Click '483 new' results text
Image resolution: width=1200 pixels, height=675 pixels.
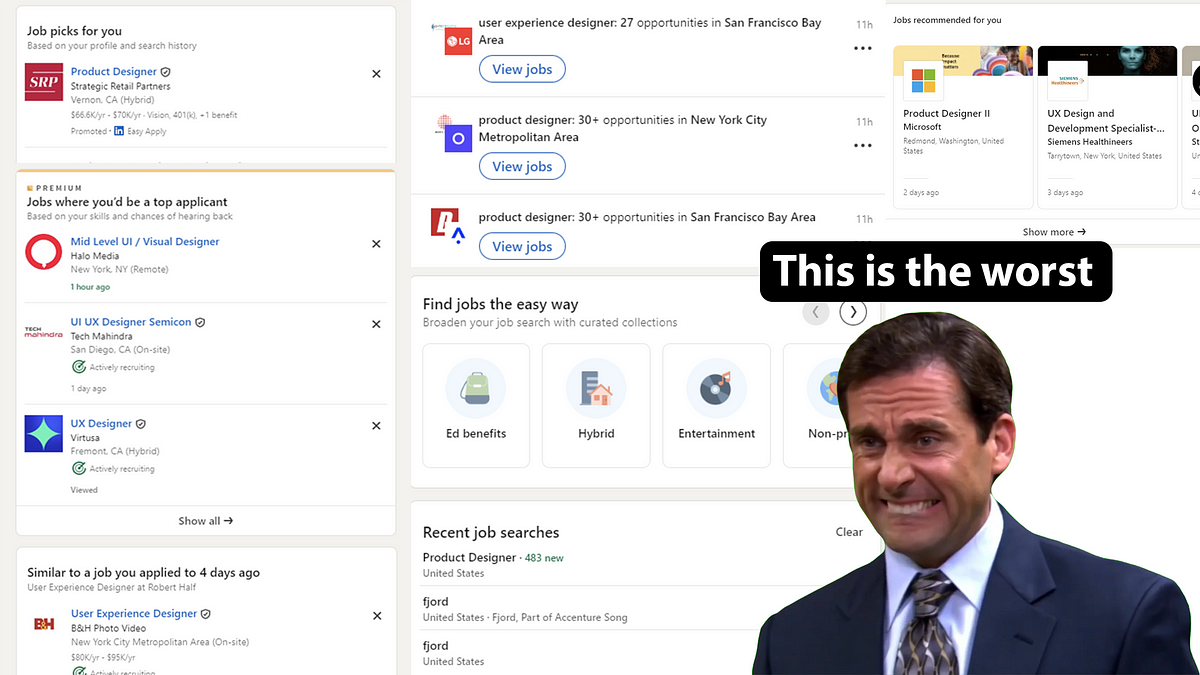coord(544,558)
